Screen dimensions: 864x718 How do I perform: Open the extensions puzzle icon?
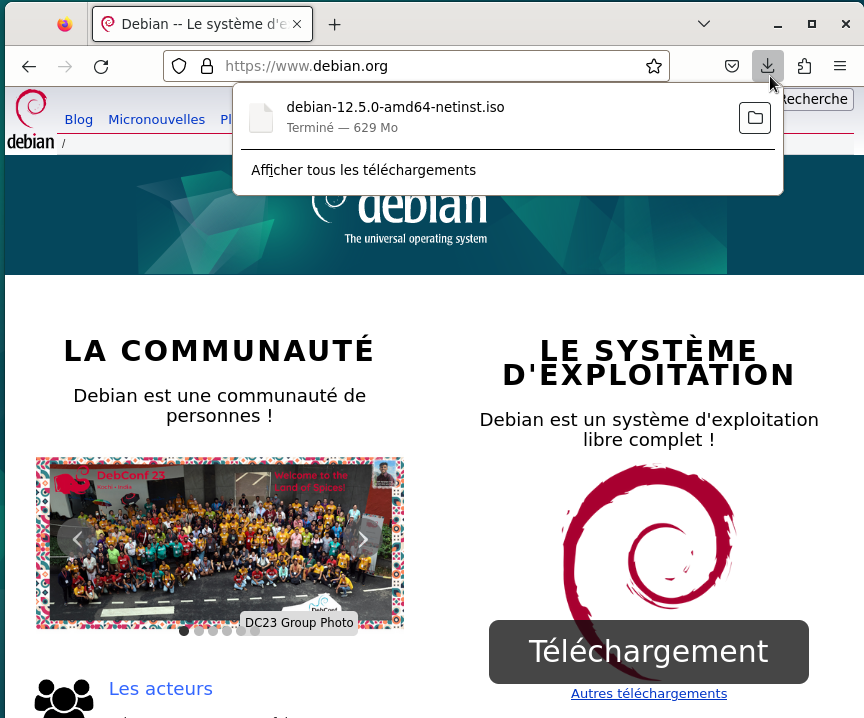pyautogui.click(x=804, y=67)
